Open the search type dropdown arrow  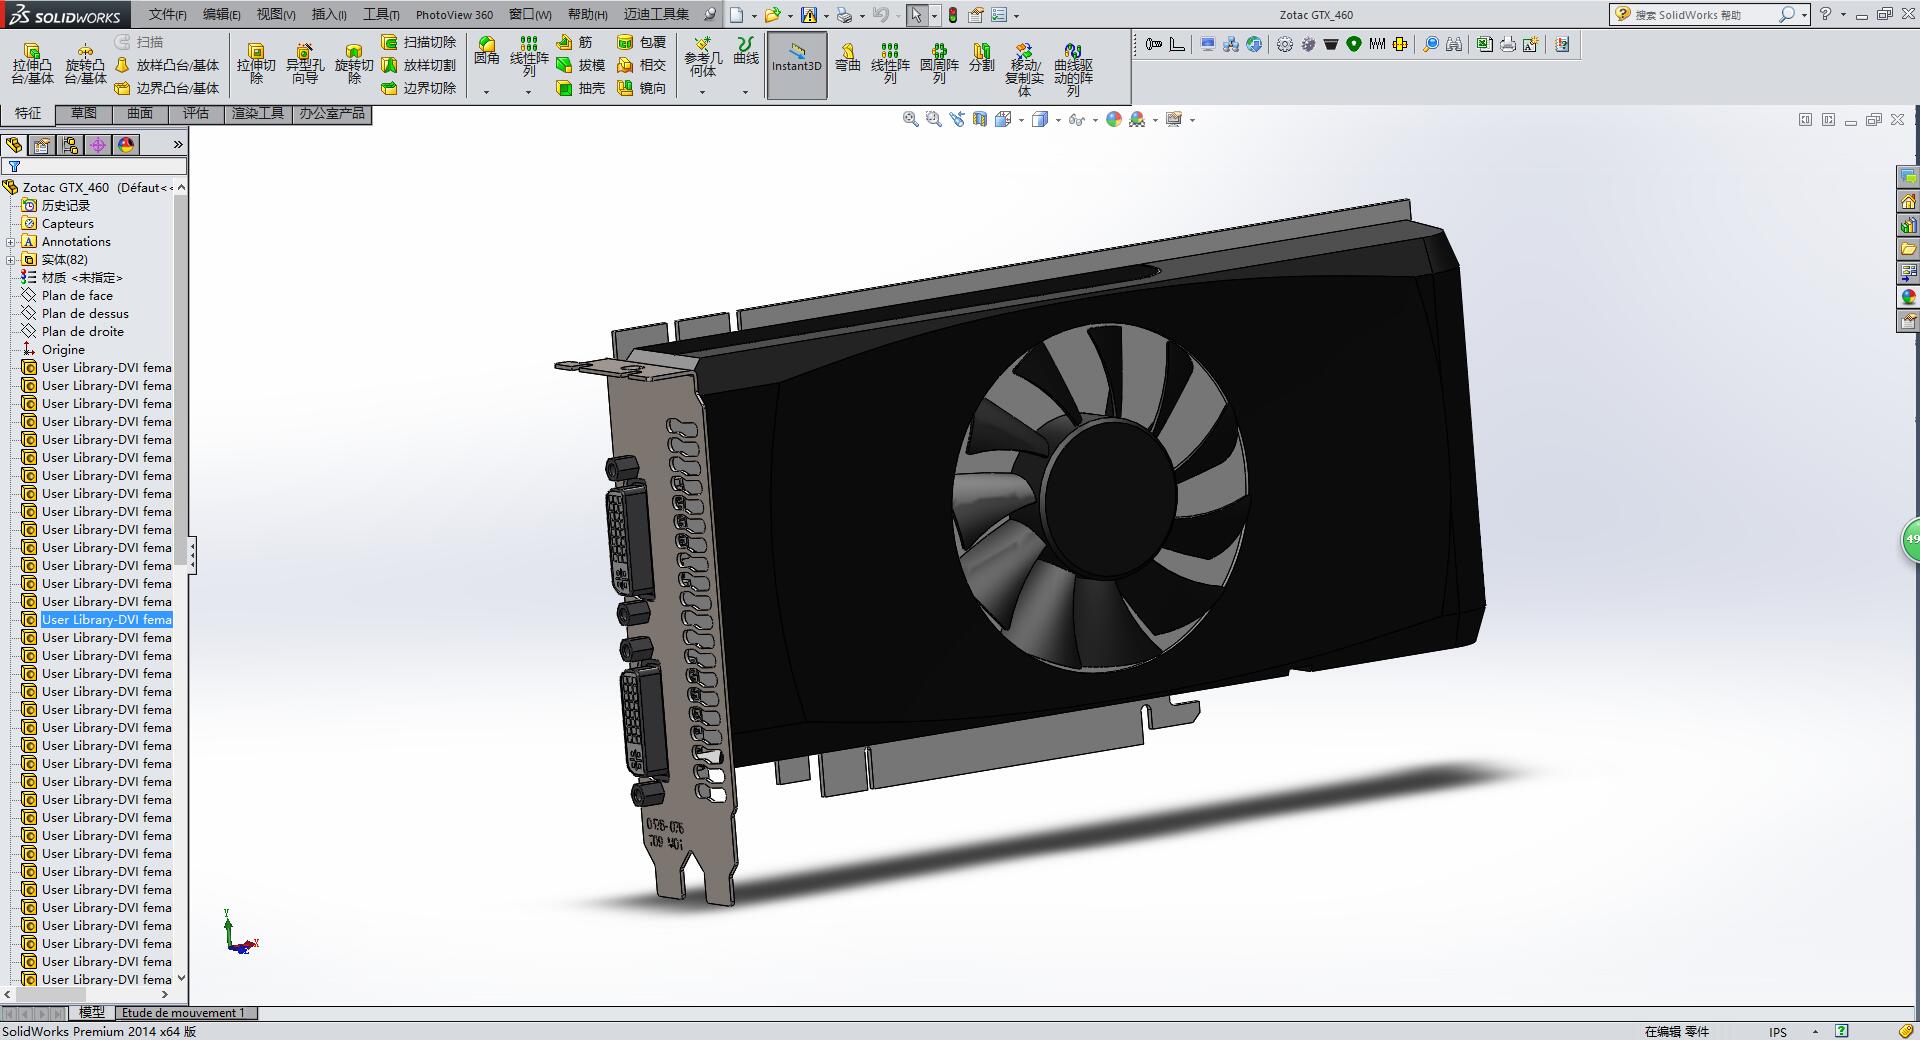click(x=1804, y=15)
